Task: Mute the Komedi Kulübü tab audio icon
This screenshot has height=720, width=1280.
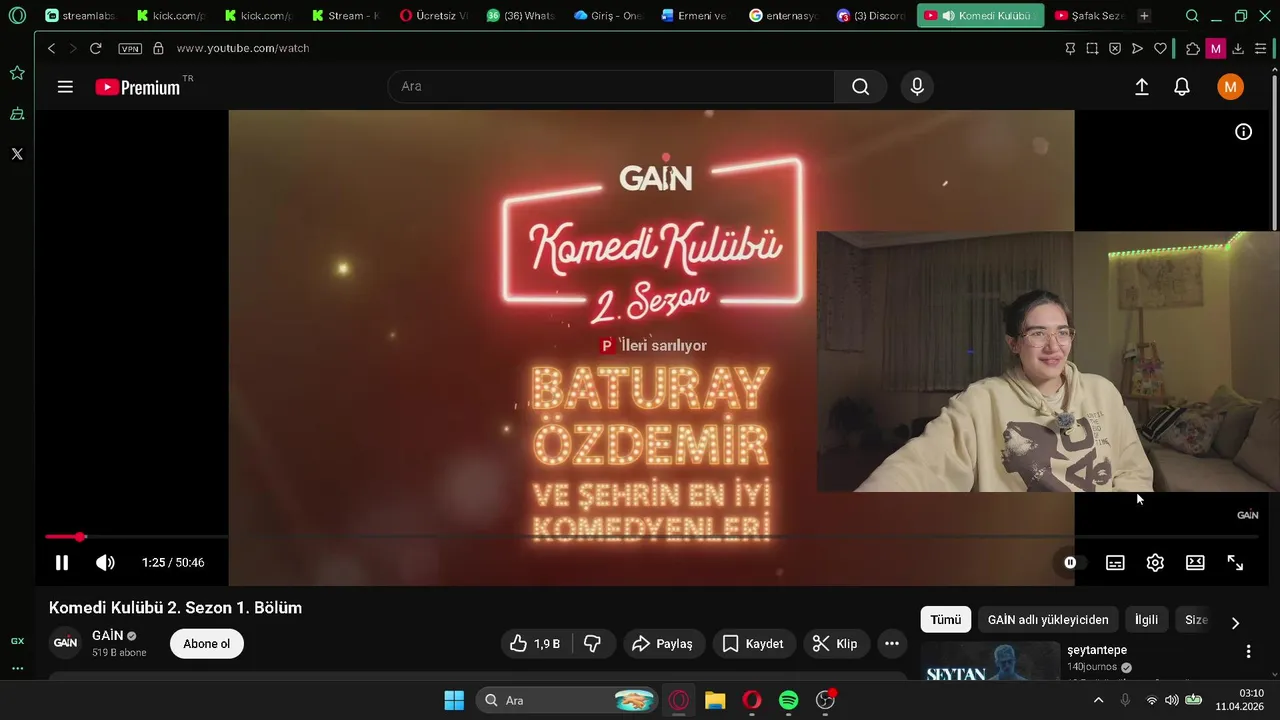Action: click(x=948, y=16)
